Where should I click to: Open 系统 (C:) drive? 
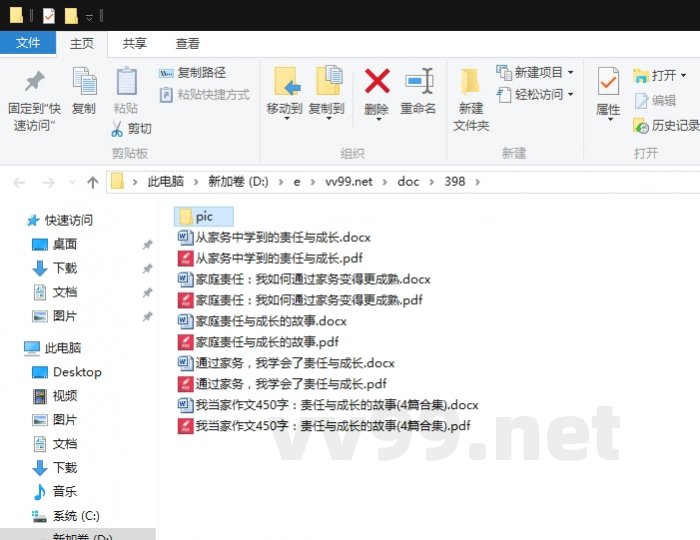pos(66,515)
